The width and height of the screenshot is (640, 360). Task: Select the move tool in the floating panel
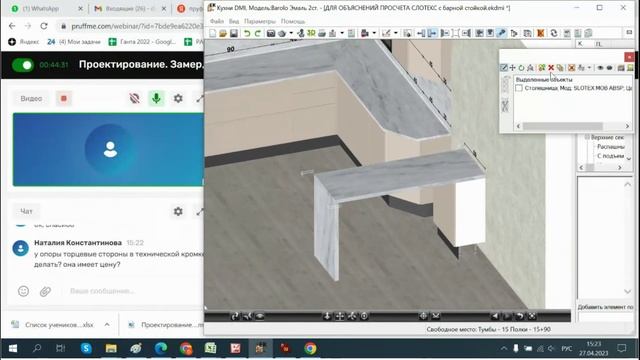(513, 68)
